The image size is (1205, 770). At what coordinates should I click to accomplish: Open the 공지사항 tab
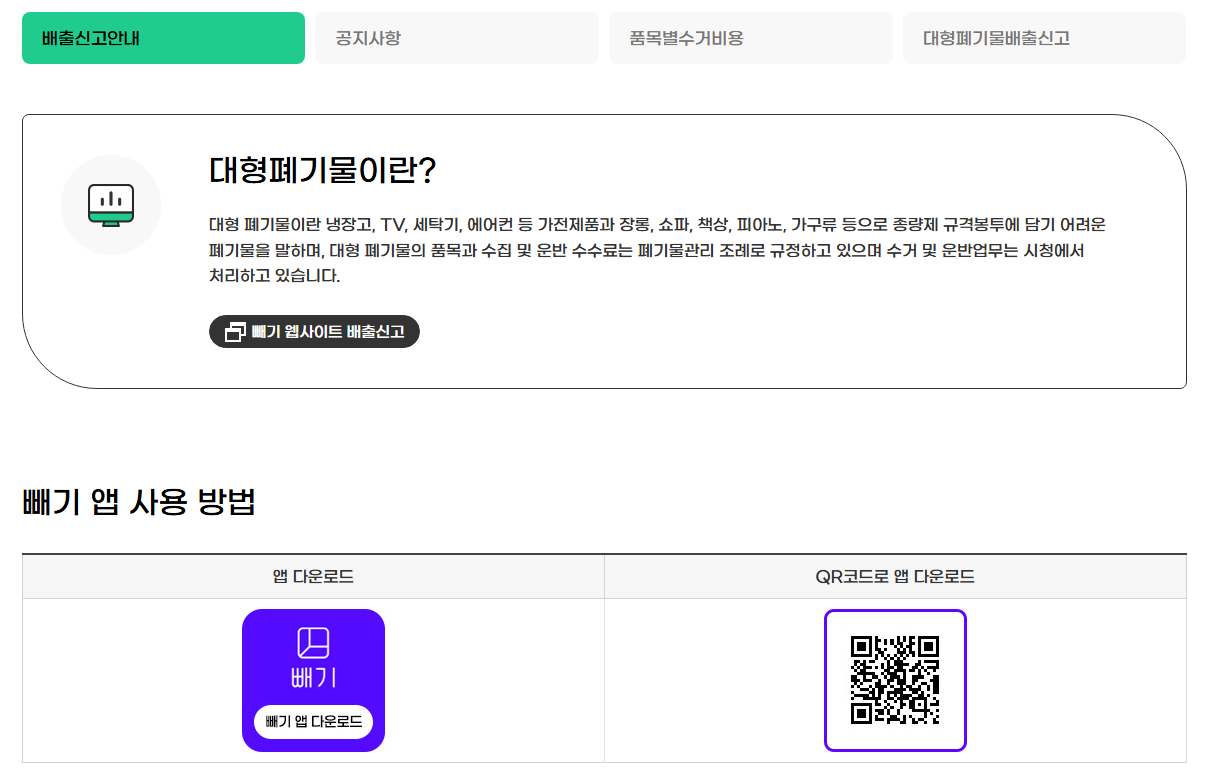(x=457, y=38)
